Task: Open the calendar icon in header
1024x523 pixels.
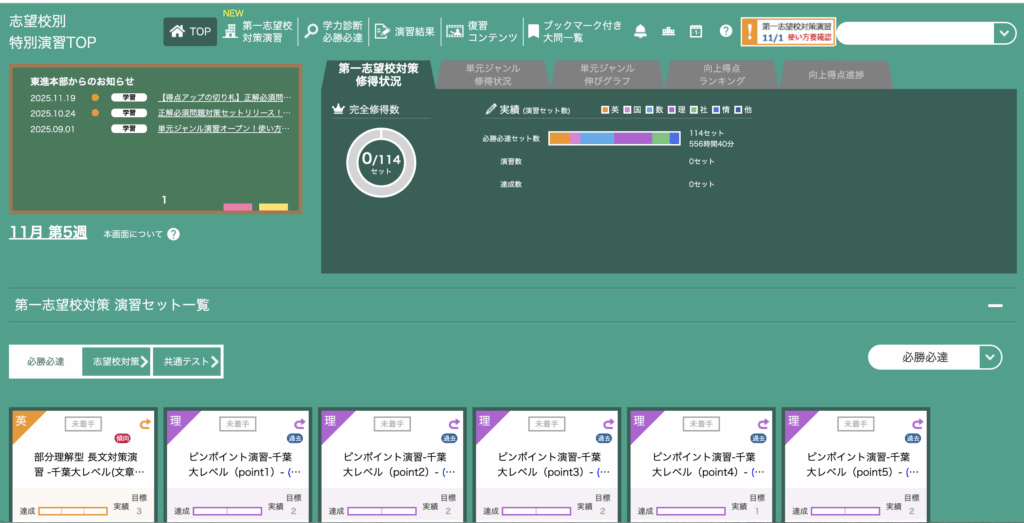Action: pos(696,31)
